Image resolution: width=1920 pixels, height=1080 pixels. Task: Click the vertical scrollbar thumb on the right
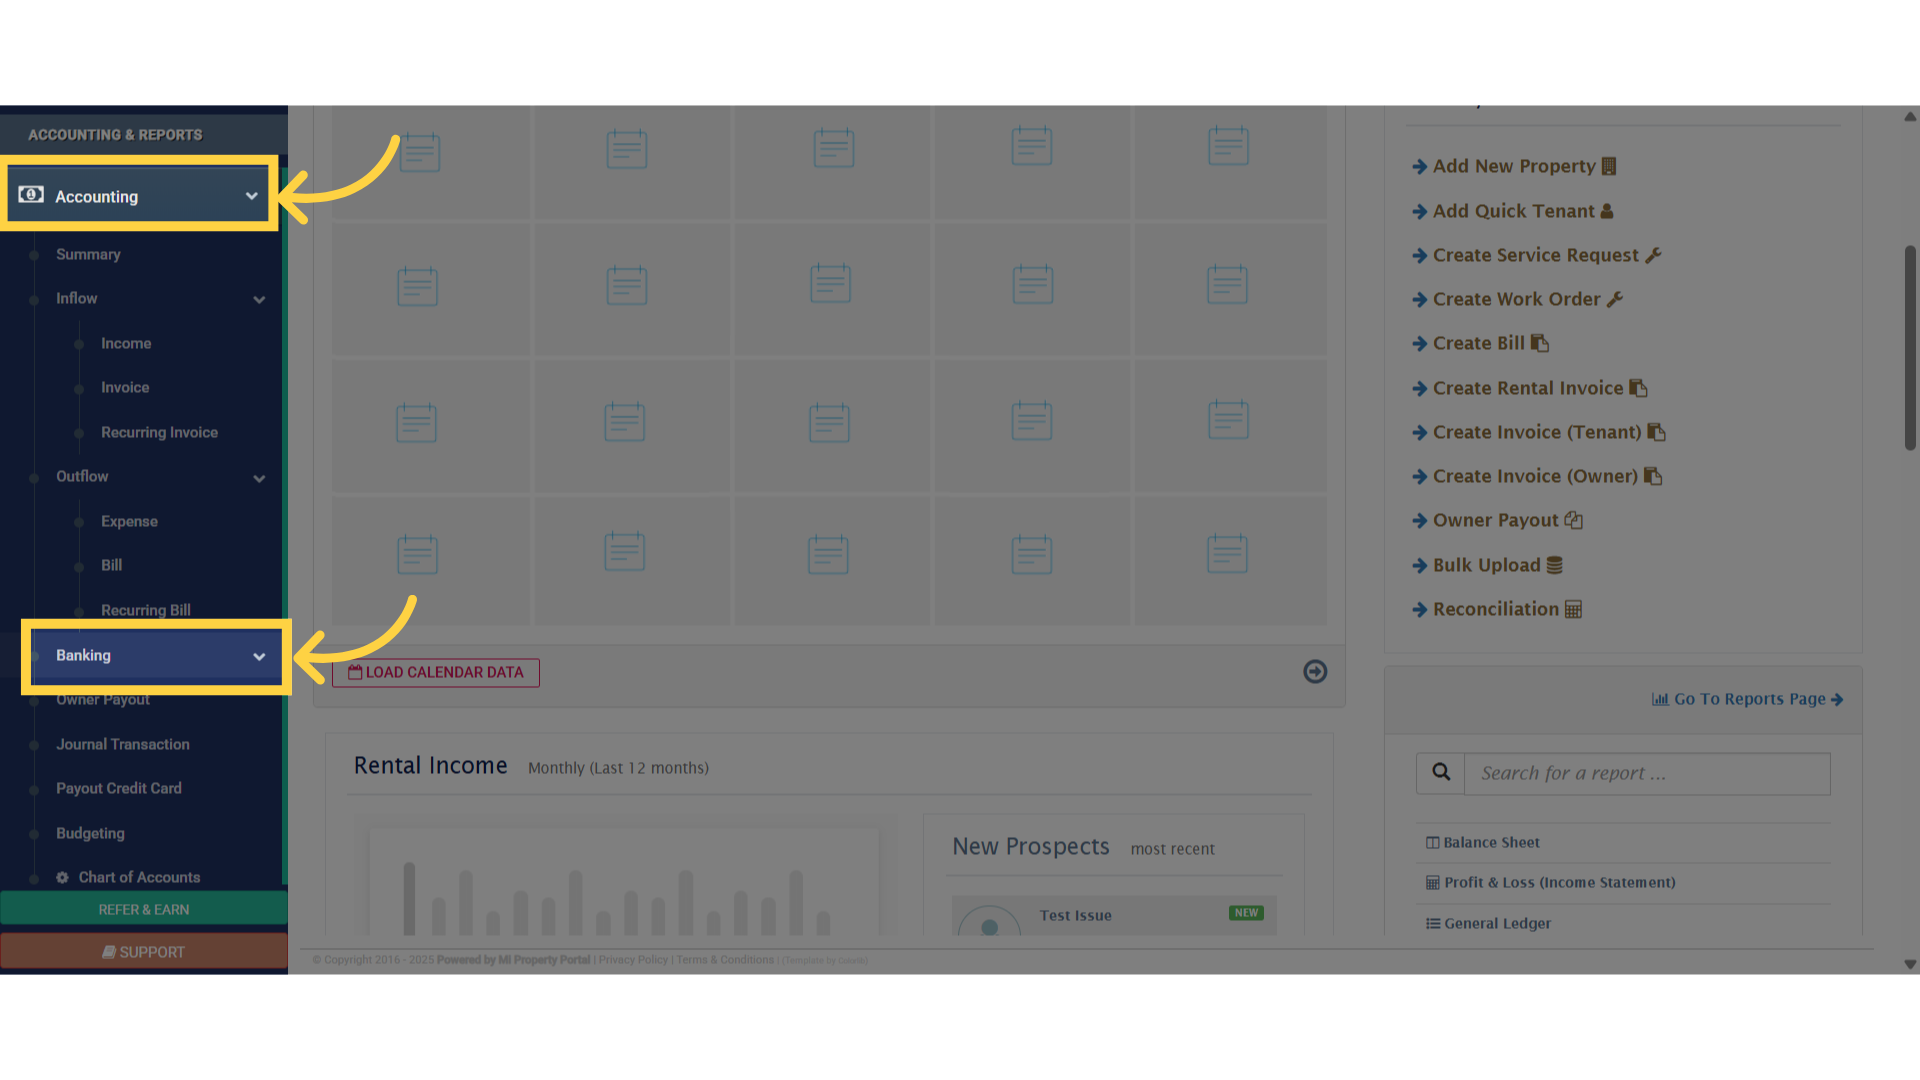pos(1910,348)
